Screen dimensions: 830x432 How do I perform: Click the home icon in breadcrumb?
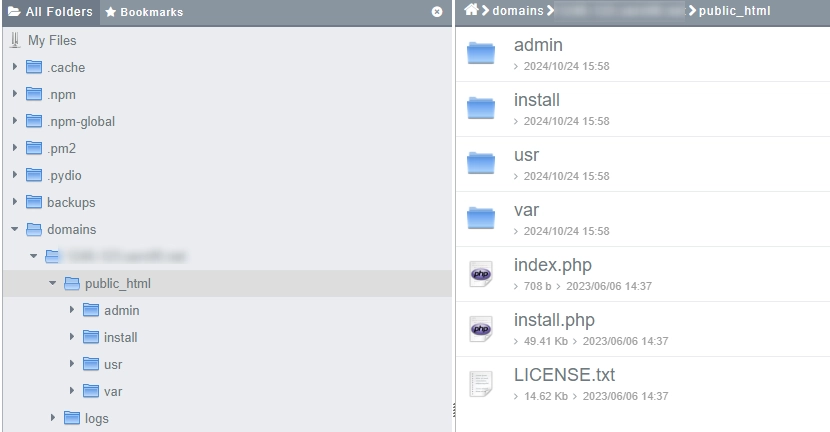click(471, 10)
